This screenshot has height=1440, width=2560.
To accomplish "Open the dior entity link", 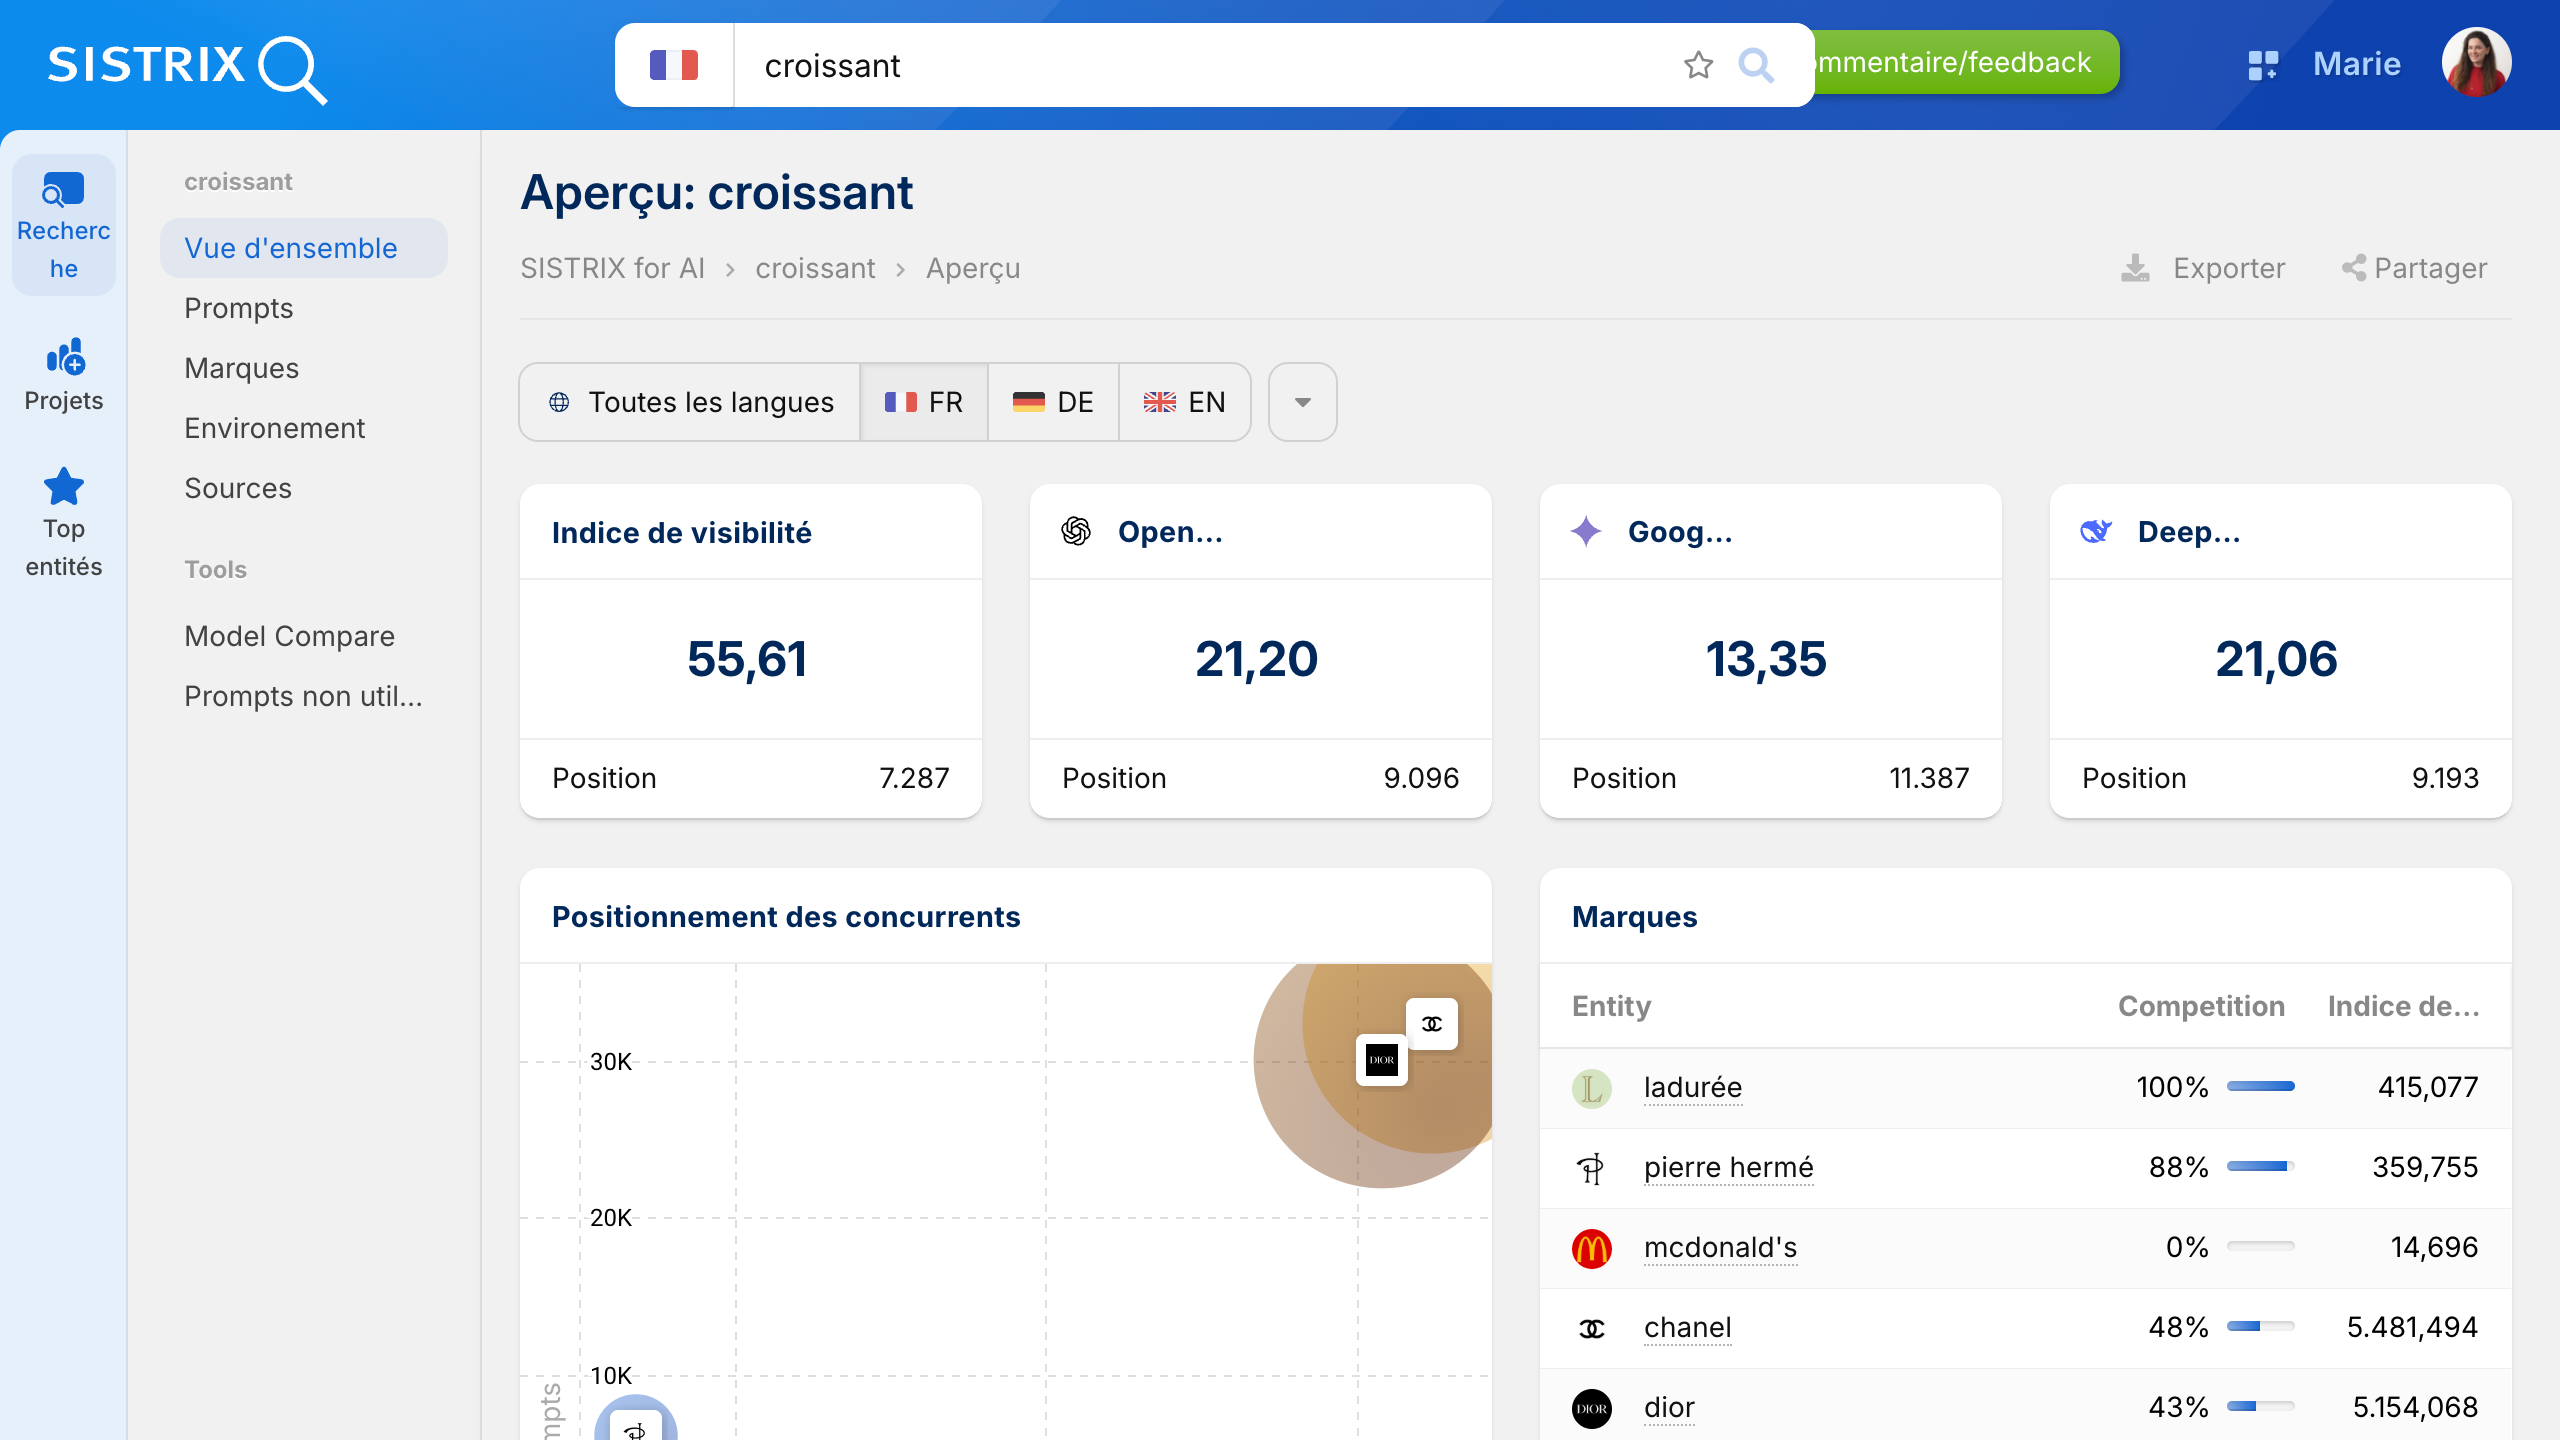I will [x=1669, y=1408].
